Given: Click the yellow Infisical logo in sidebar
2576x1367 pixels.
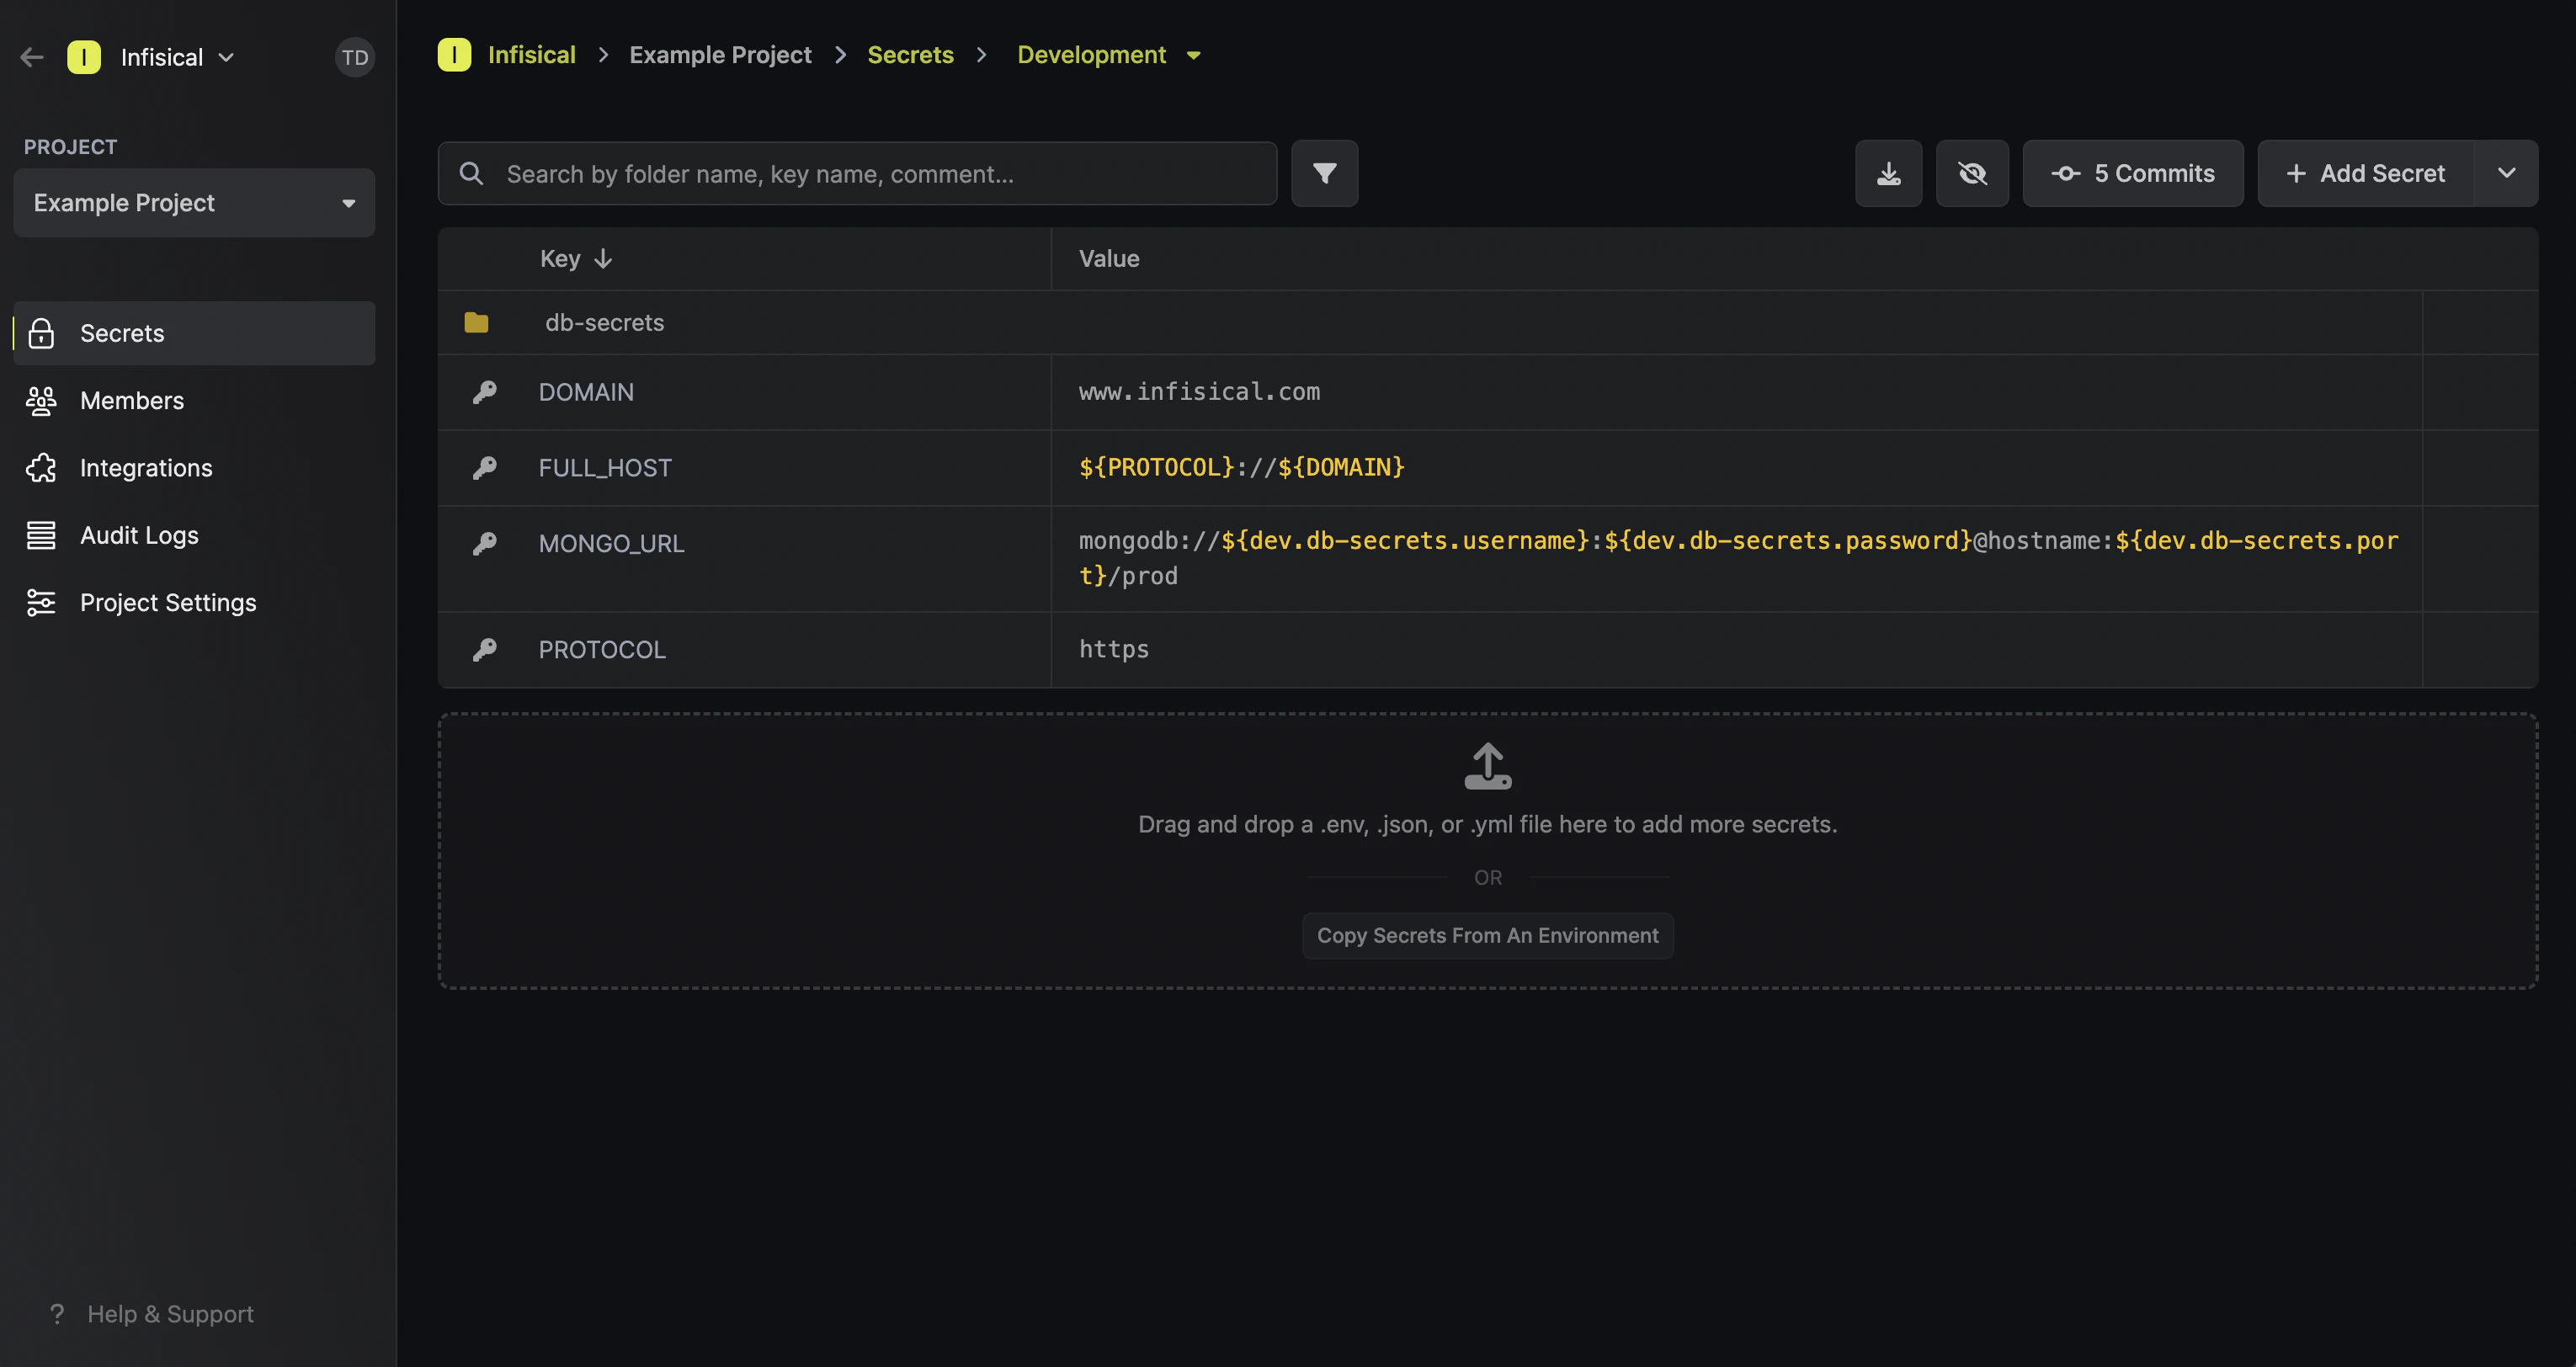Looking at the screenshot, I should coord(84,57).
